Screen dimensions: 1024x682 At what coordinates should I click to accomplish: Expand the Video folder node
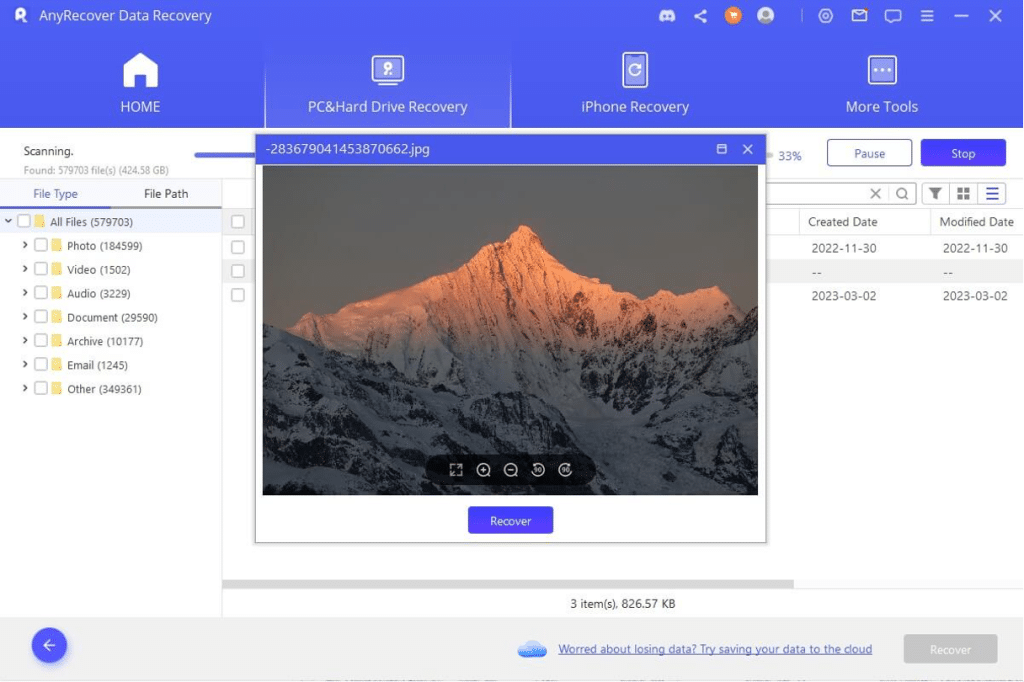point(25,269)
